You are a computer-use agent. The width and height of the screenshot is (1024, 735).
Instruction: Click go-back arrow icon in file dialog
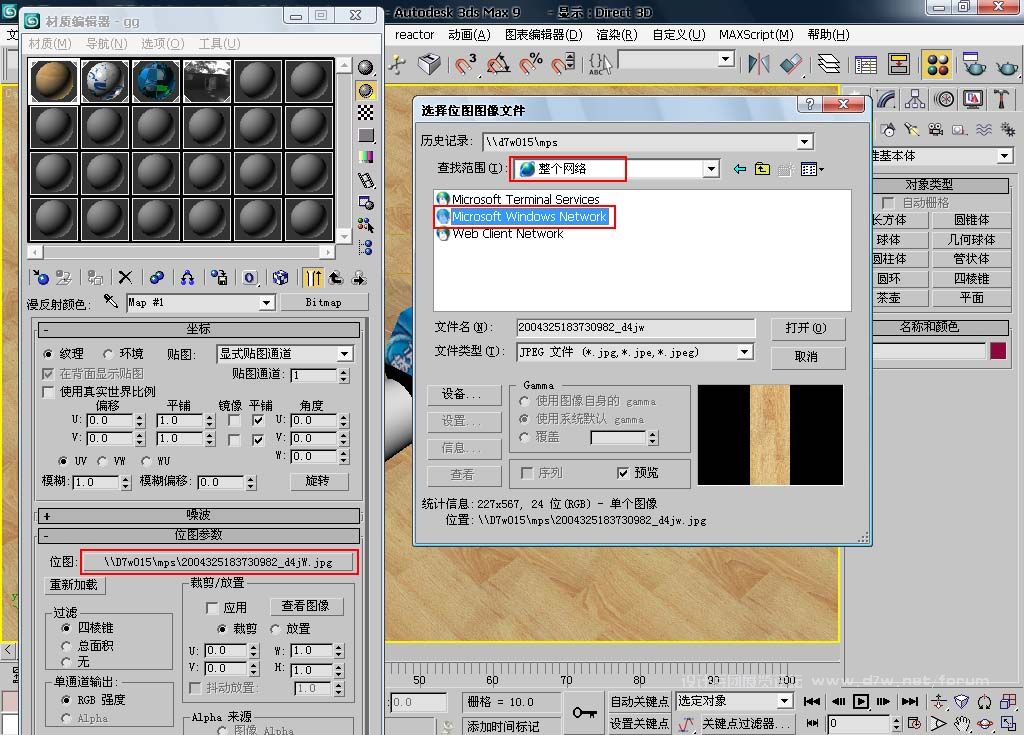[x=739, y=169]
